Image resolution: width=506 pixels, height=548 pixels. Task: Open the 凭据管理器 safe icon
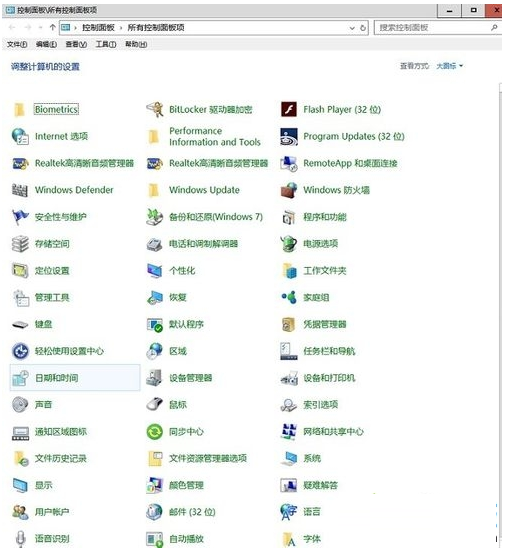pyautogui.click(x=289, y=325)
